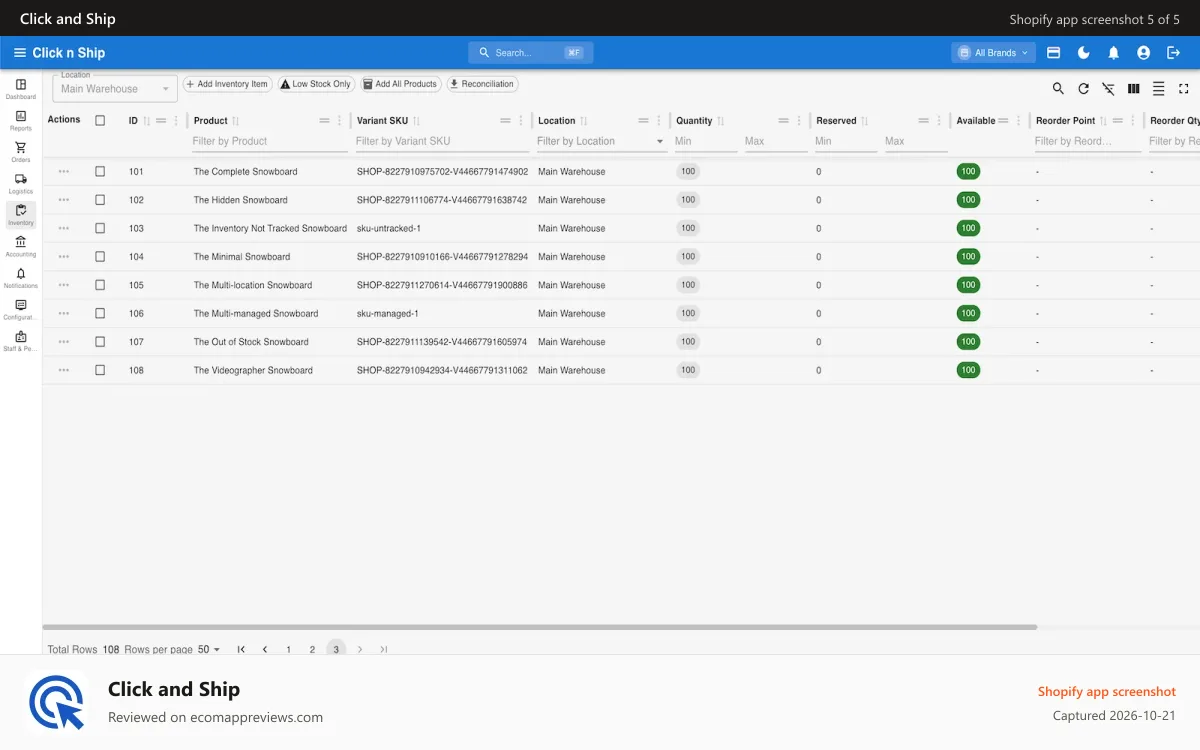This screenshot has width=1200, height=750.
Task: Click the horizontal table scrollbar
Action: pos(540,627)
